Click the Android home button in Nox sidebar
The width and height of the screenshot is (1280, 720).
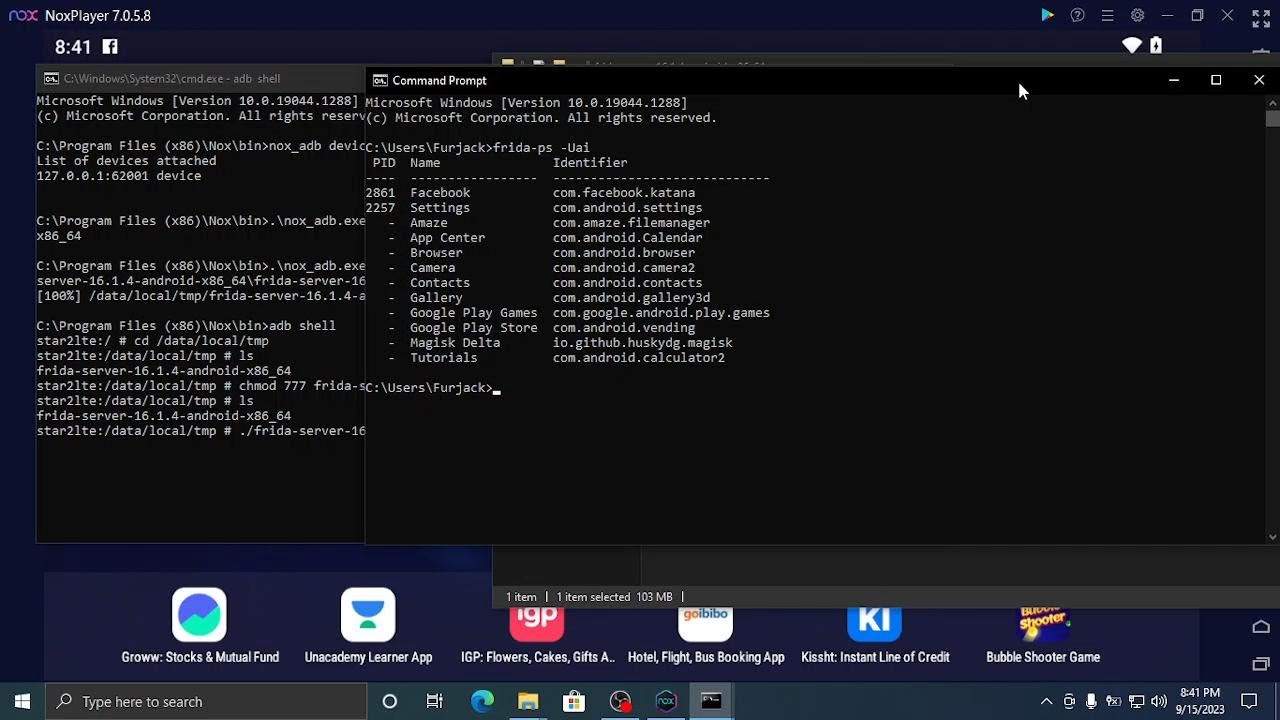pos(1261,627)
